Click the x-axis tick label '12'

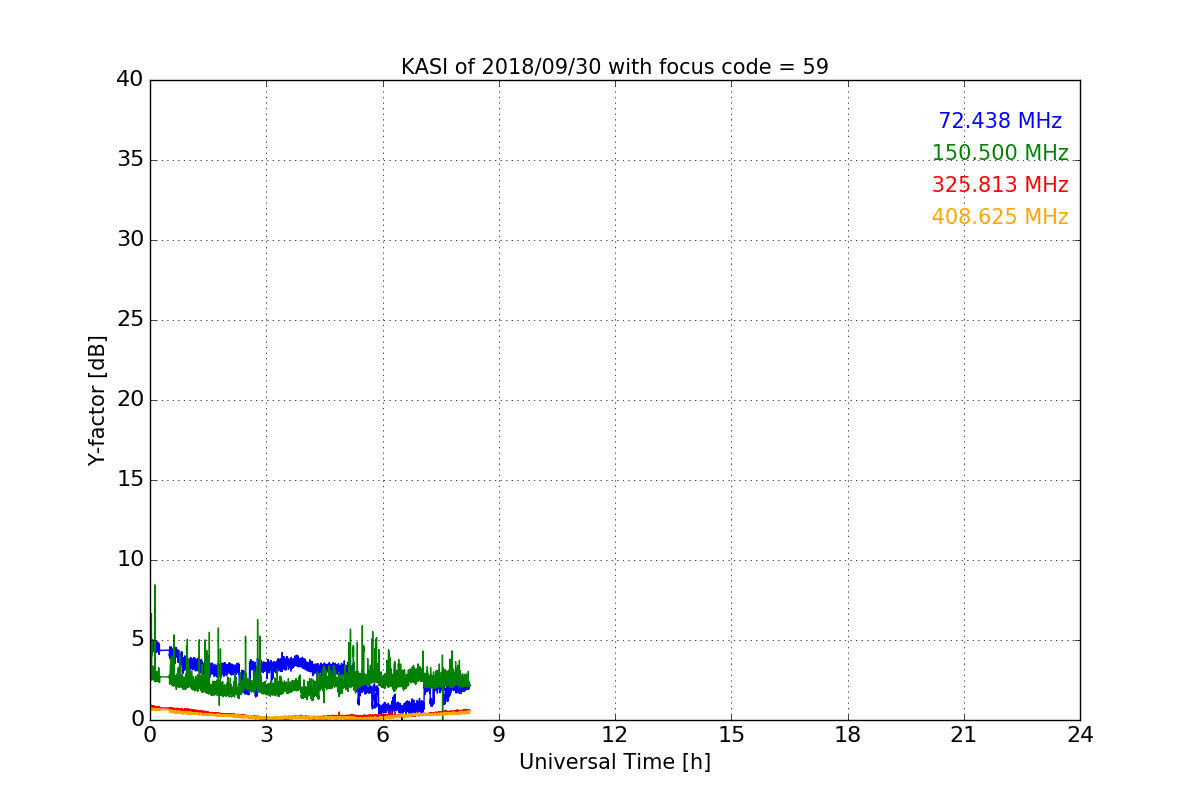click(x=615, y=734)
